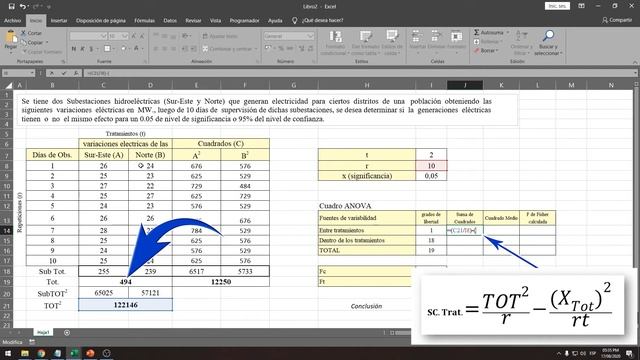Click Formato condicional icon
Image resolution: width=640 pixels, height=360 pixels.
click(335, 36)
